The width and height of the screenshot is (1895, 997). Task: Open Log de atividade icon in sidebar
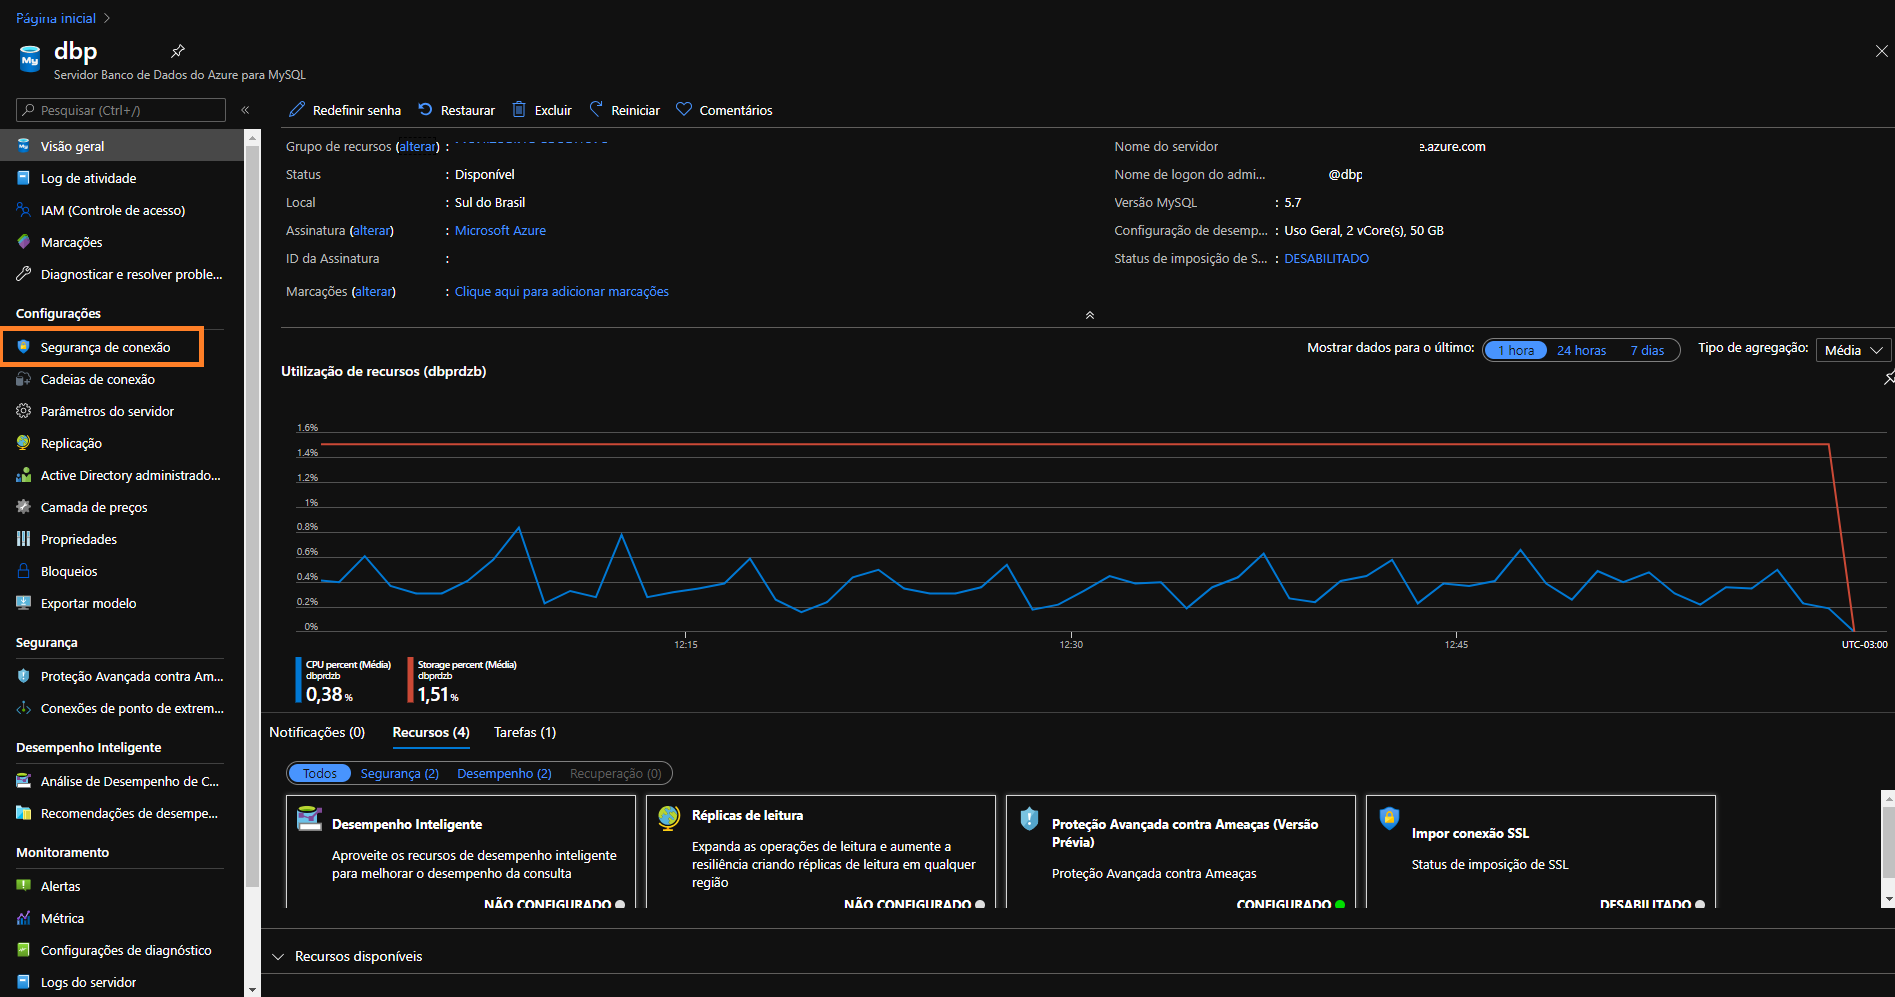coord(24,178)
